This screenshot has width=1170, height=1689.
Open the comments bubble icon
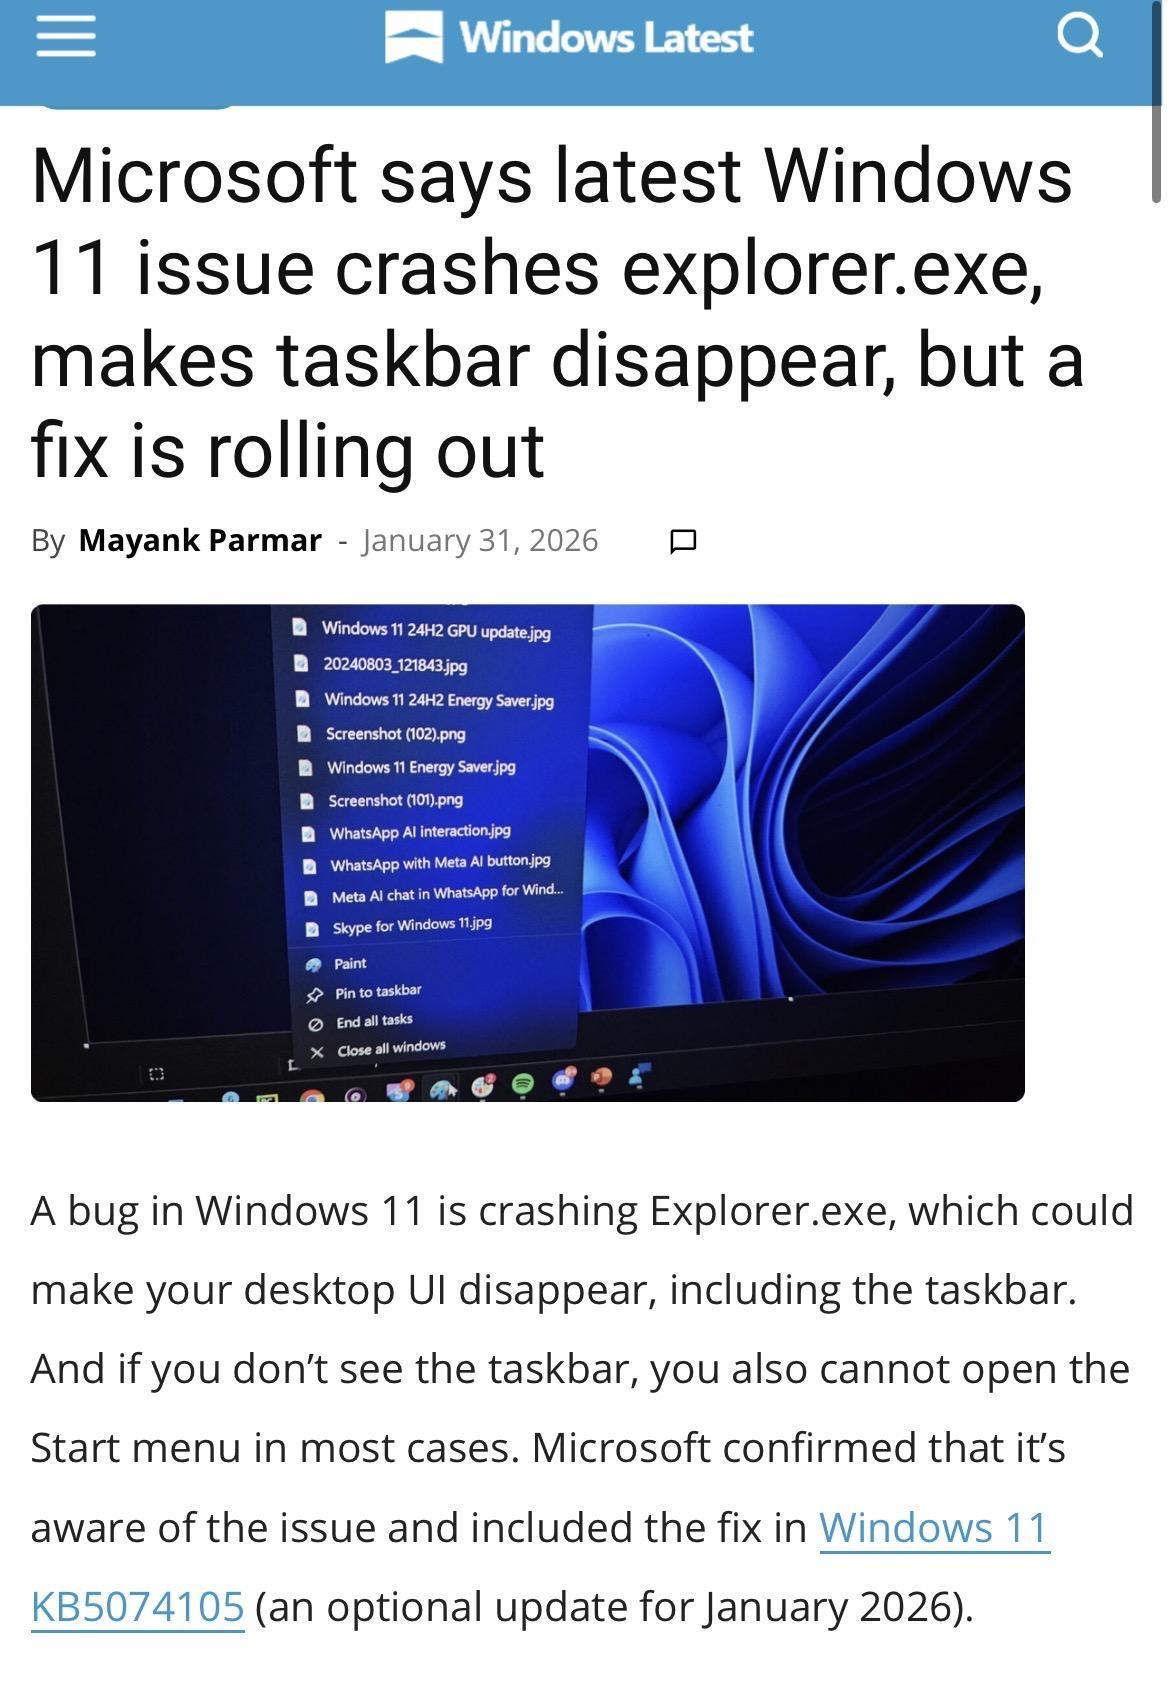[682, 541]
